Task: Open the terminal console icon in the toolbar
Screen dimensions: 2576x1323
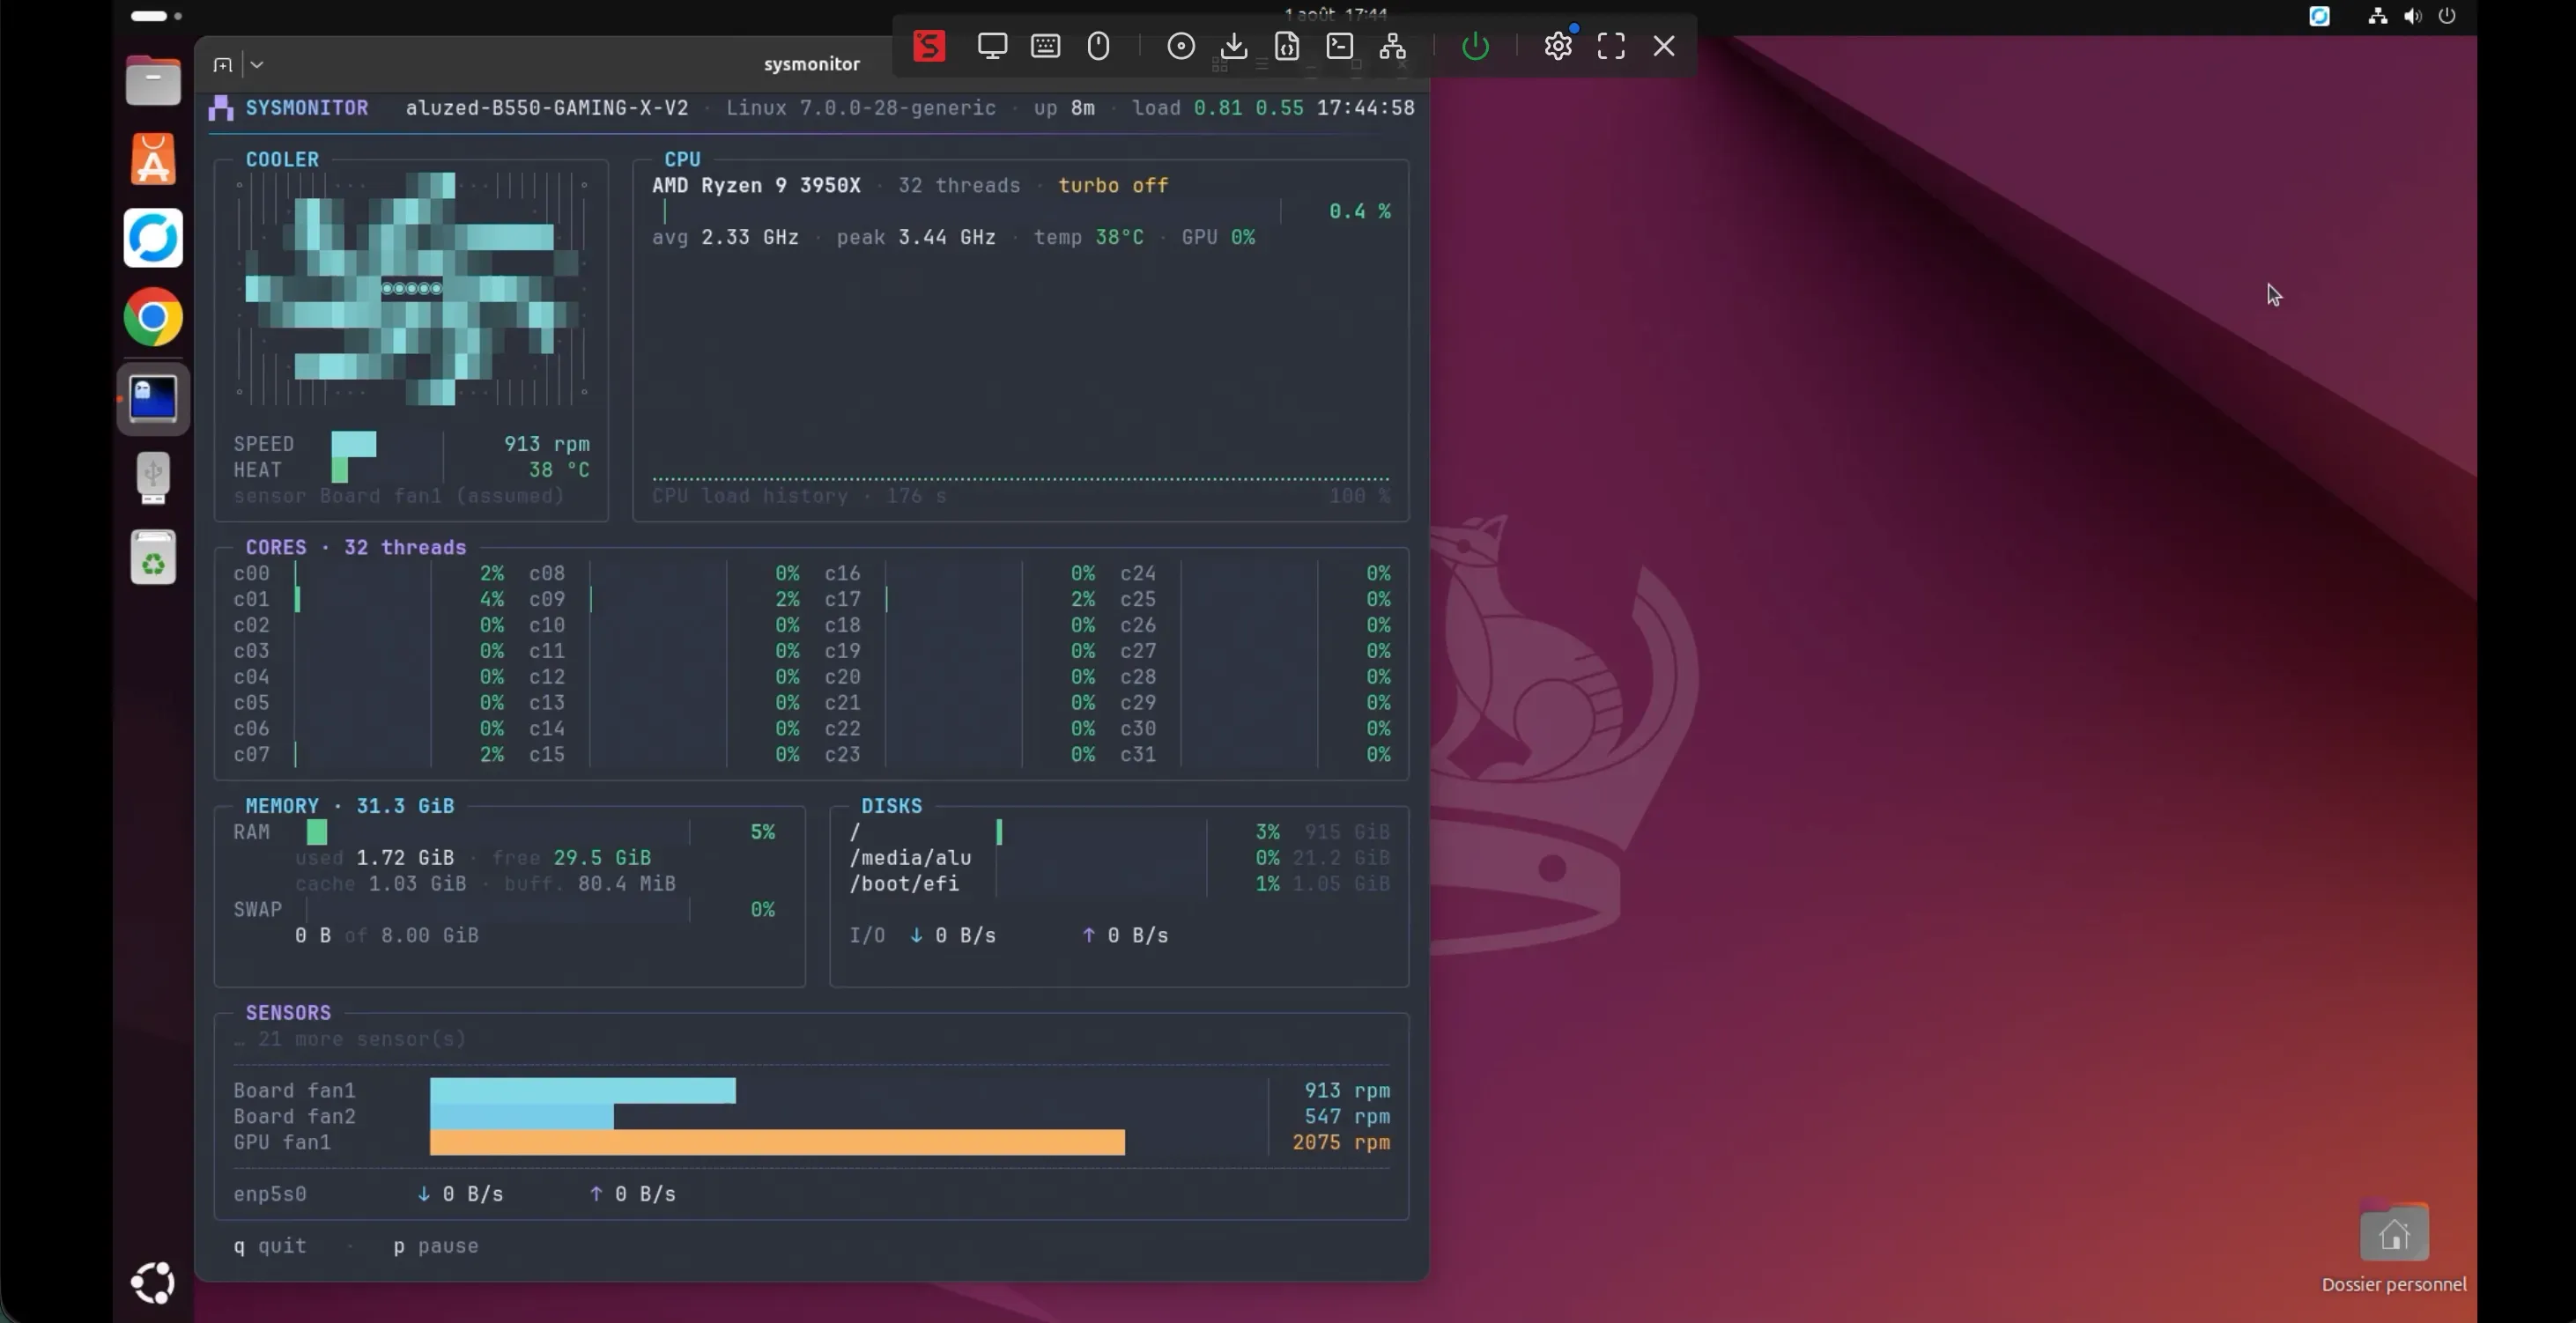Action: pyautogui.click(x=1339, y=46)
